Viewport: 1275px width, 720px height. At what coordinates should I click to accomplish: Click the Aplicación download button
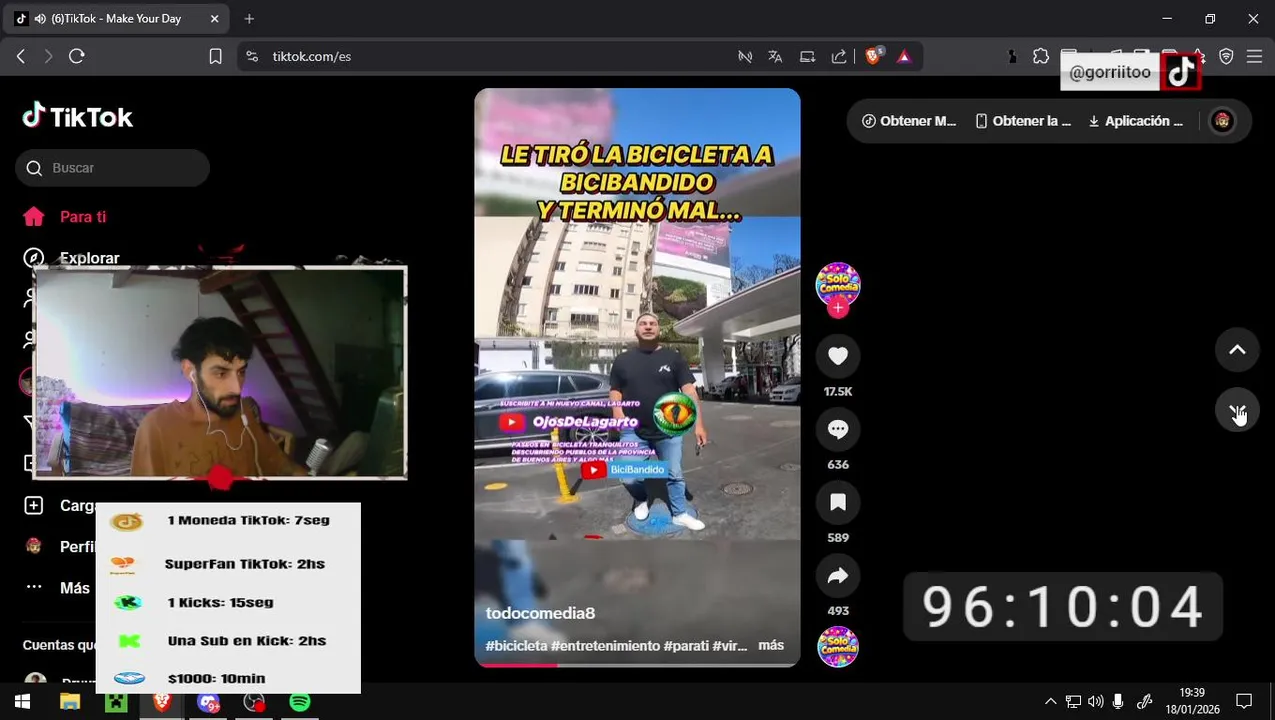coord(1136,121)
